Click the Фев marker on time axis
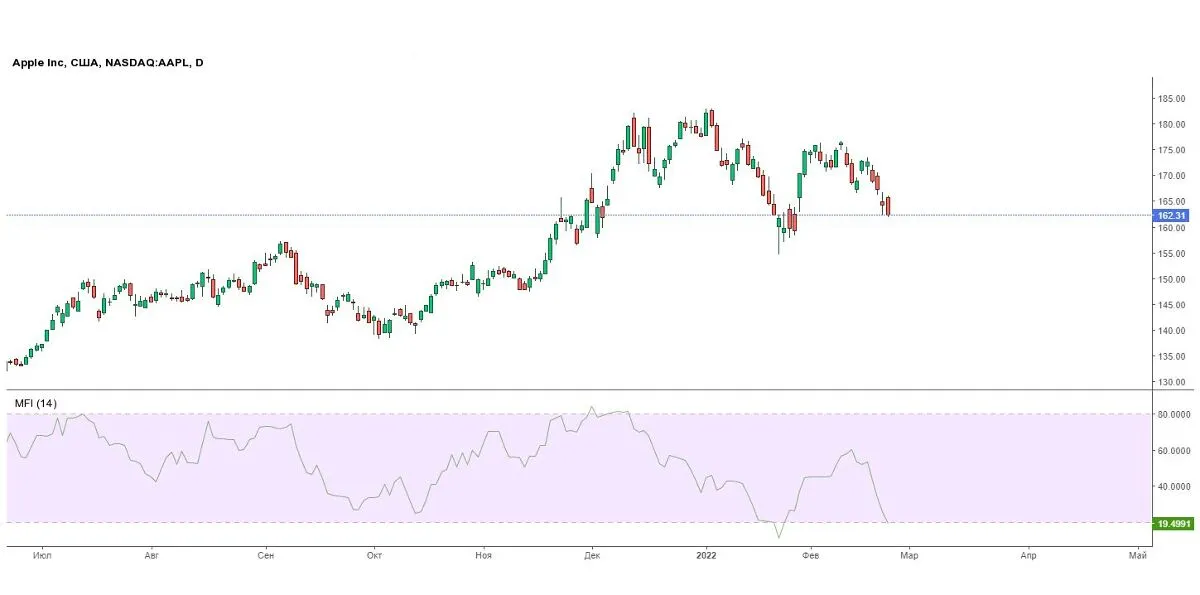 point(811,554)
